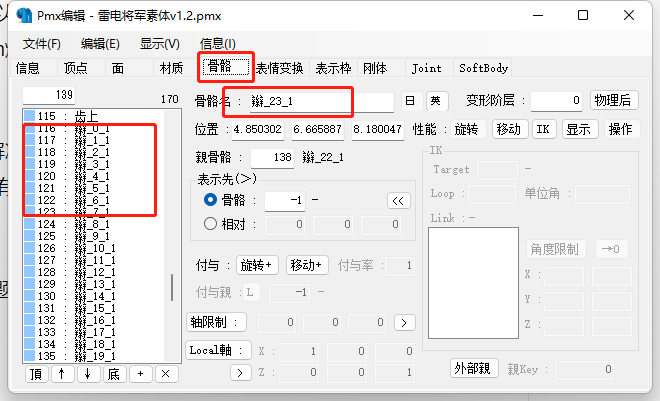This screenshot has width=660, height=401.
Task: Click the bone list vertical scrollbar
Action: [x=172, y=236]
